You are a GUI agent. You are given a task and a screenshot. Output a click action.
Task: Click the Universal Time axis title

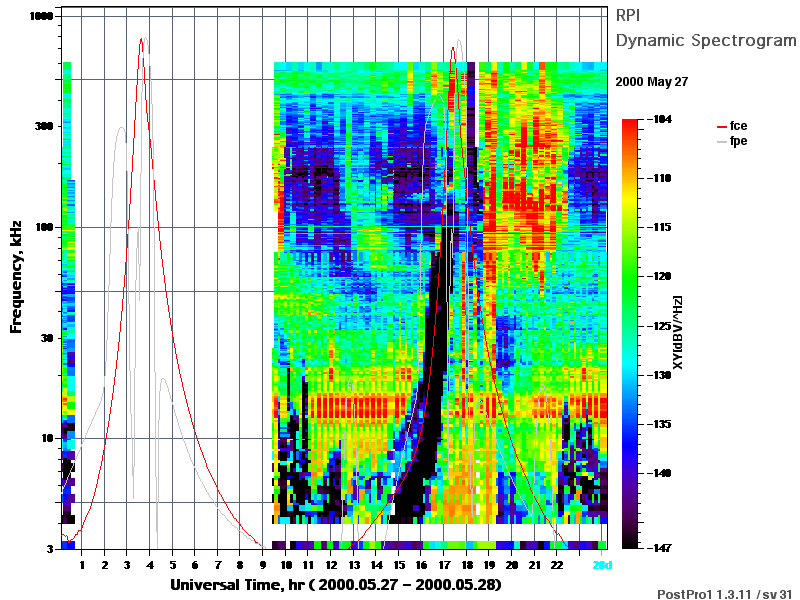click(336, 585)
